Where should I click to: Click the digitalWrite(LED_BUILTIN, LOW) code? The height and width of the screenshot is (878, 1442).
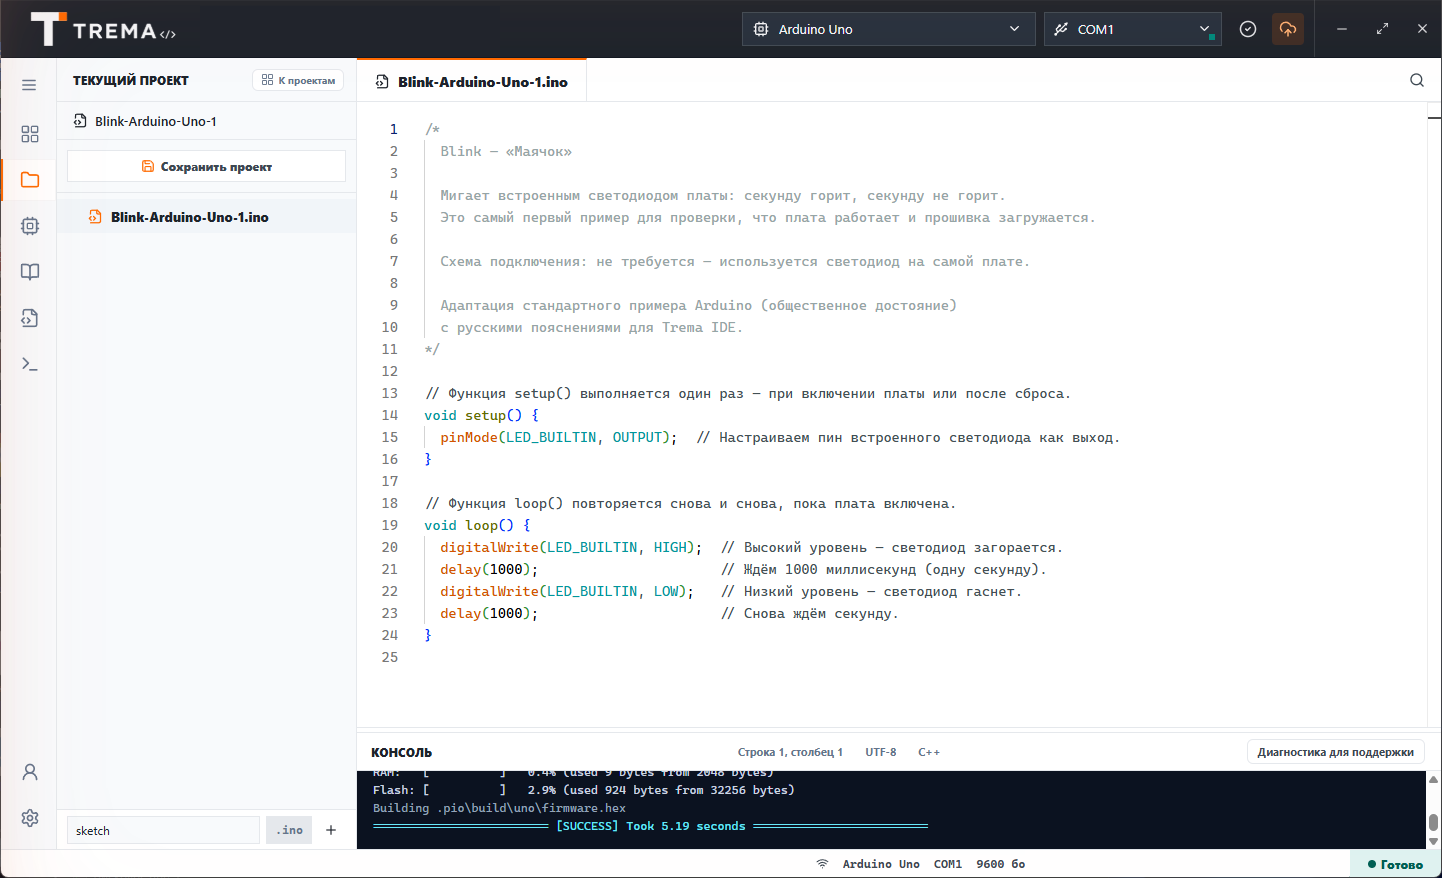567,591
